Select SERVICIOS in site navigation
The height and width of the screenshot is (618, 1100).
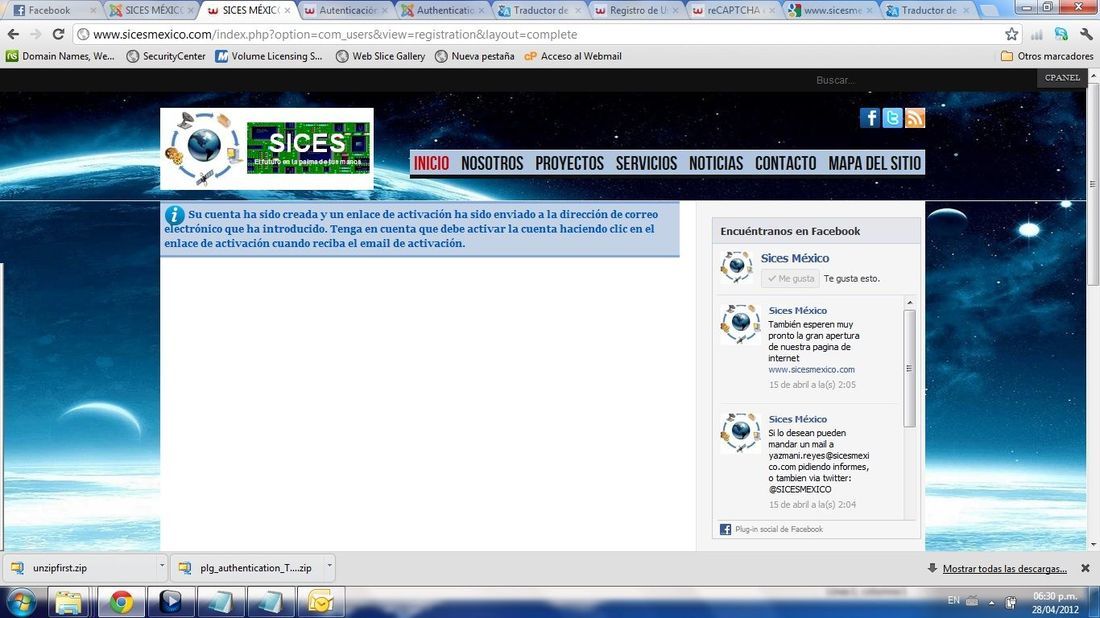coord(646,163)
